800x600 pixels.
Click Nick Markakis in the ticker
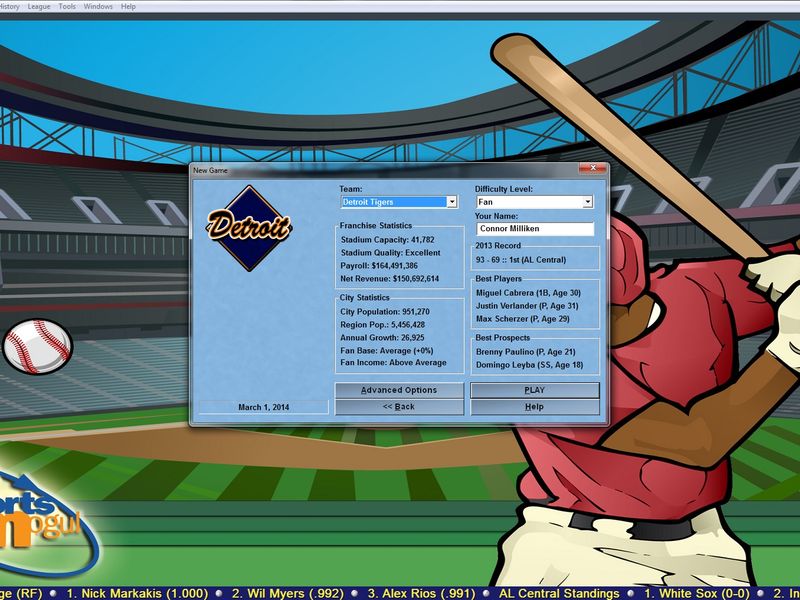137,593
